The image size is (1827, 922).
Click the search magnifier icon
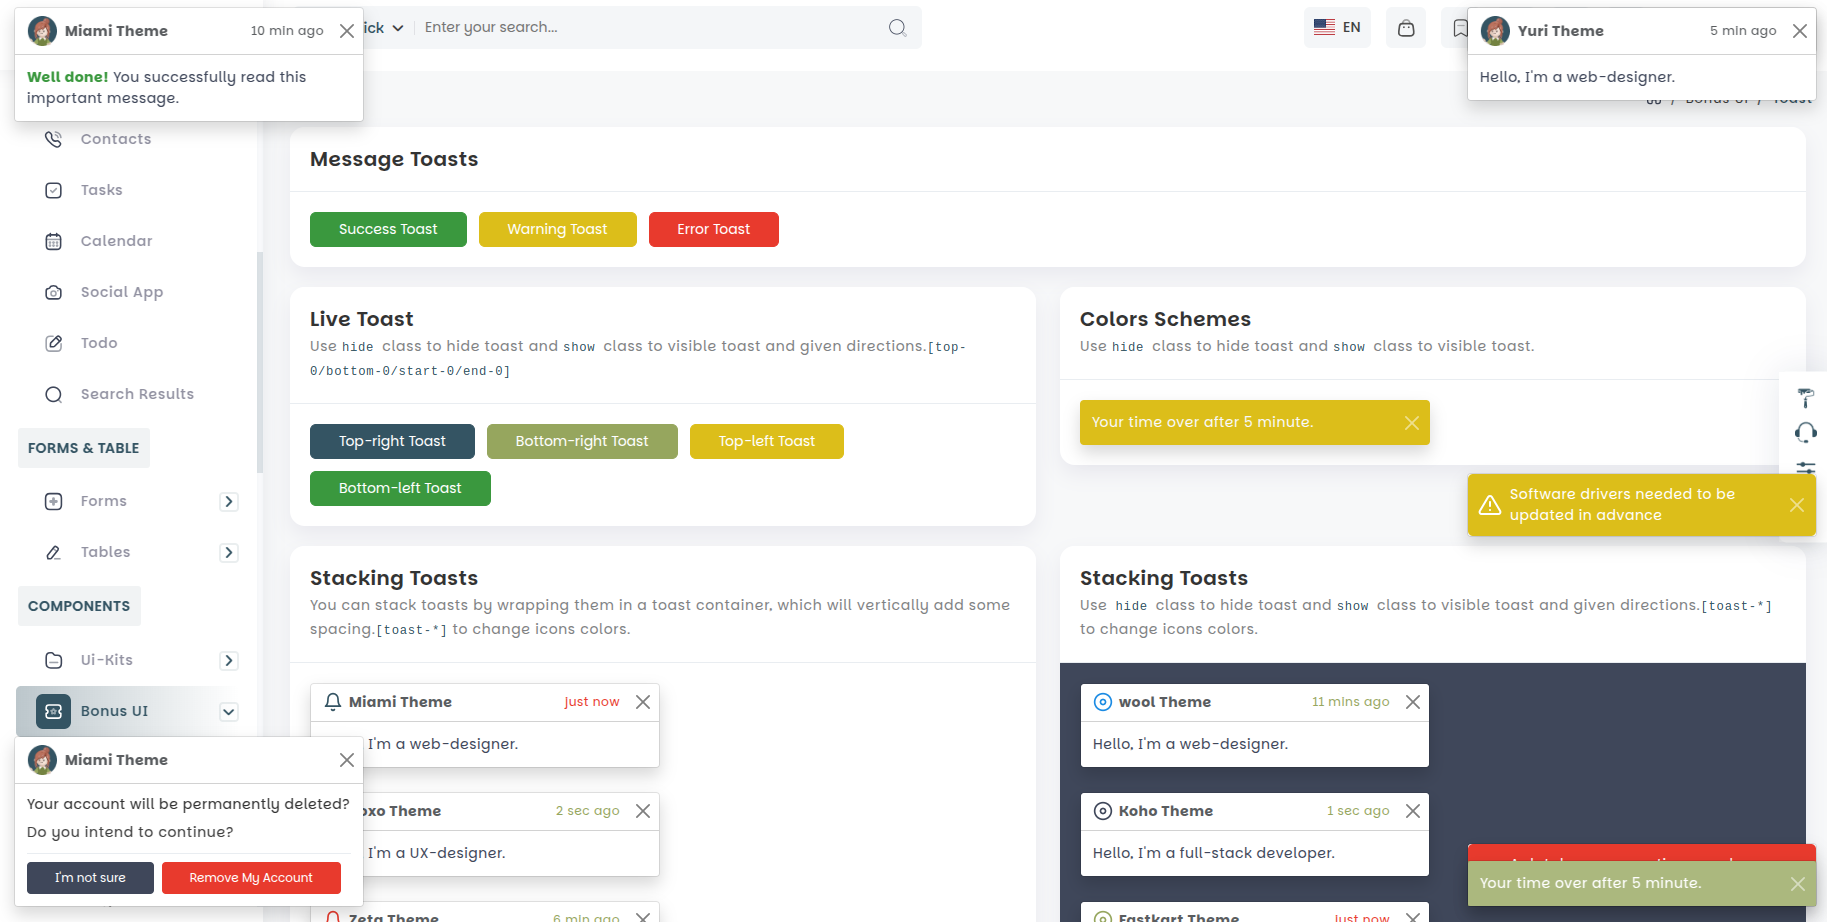897,28
